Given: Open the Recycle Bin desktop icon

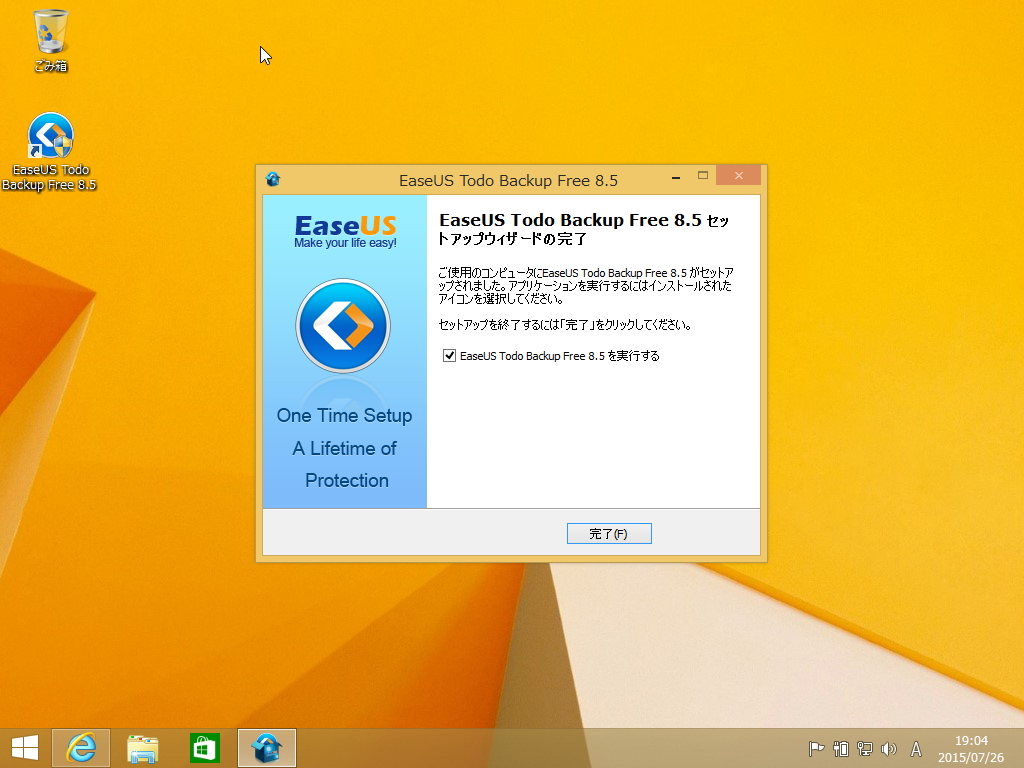Looking at the screenshot, I should 50,40.
